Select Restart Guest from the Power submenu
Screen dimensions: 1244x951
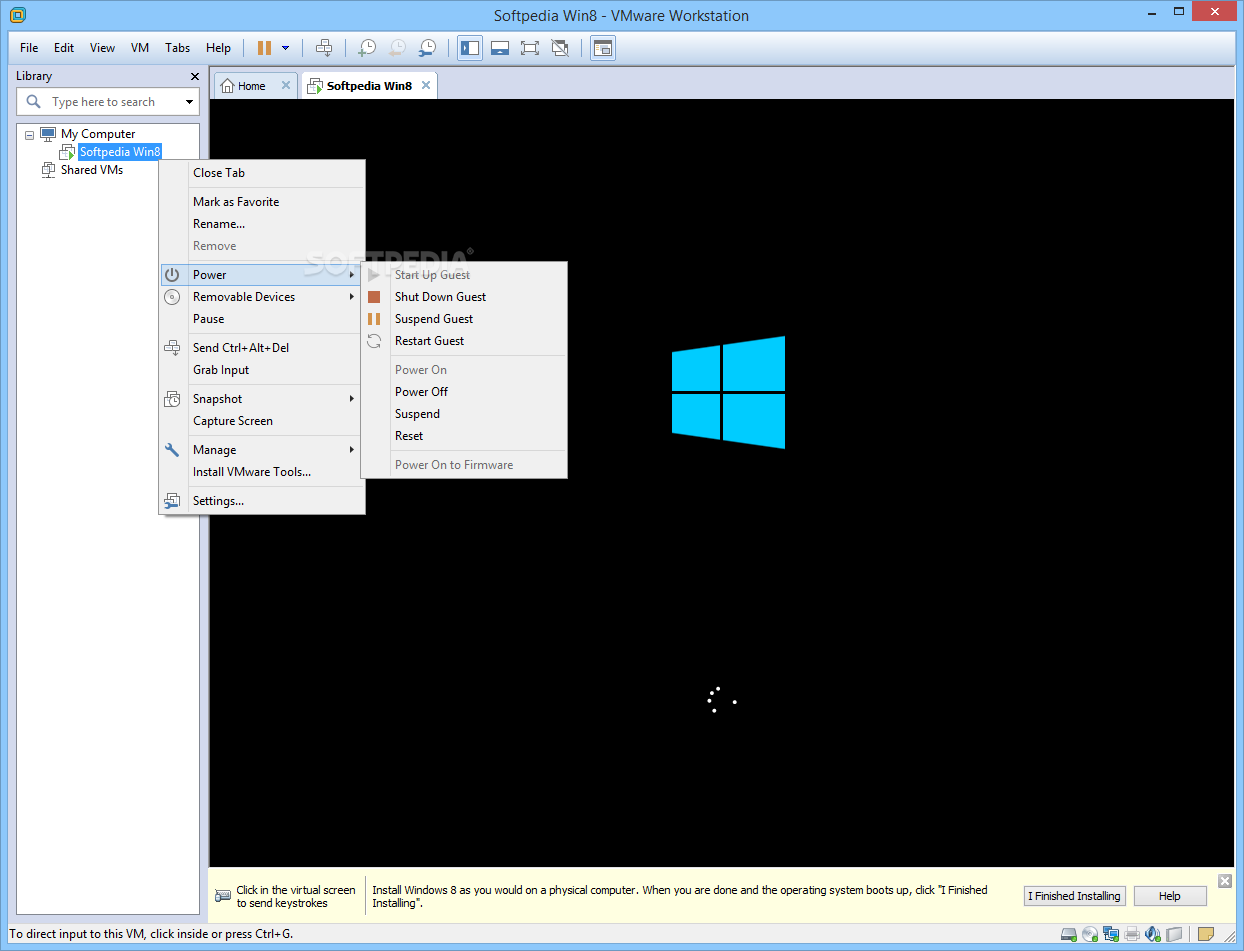pyautogui.click(x=430, y=340)
